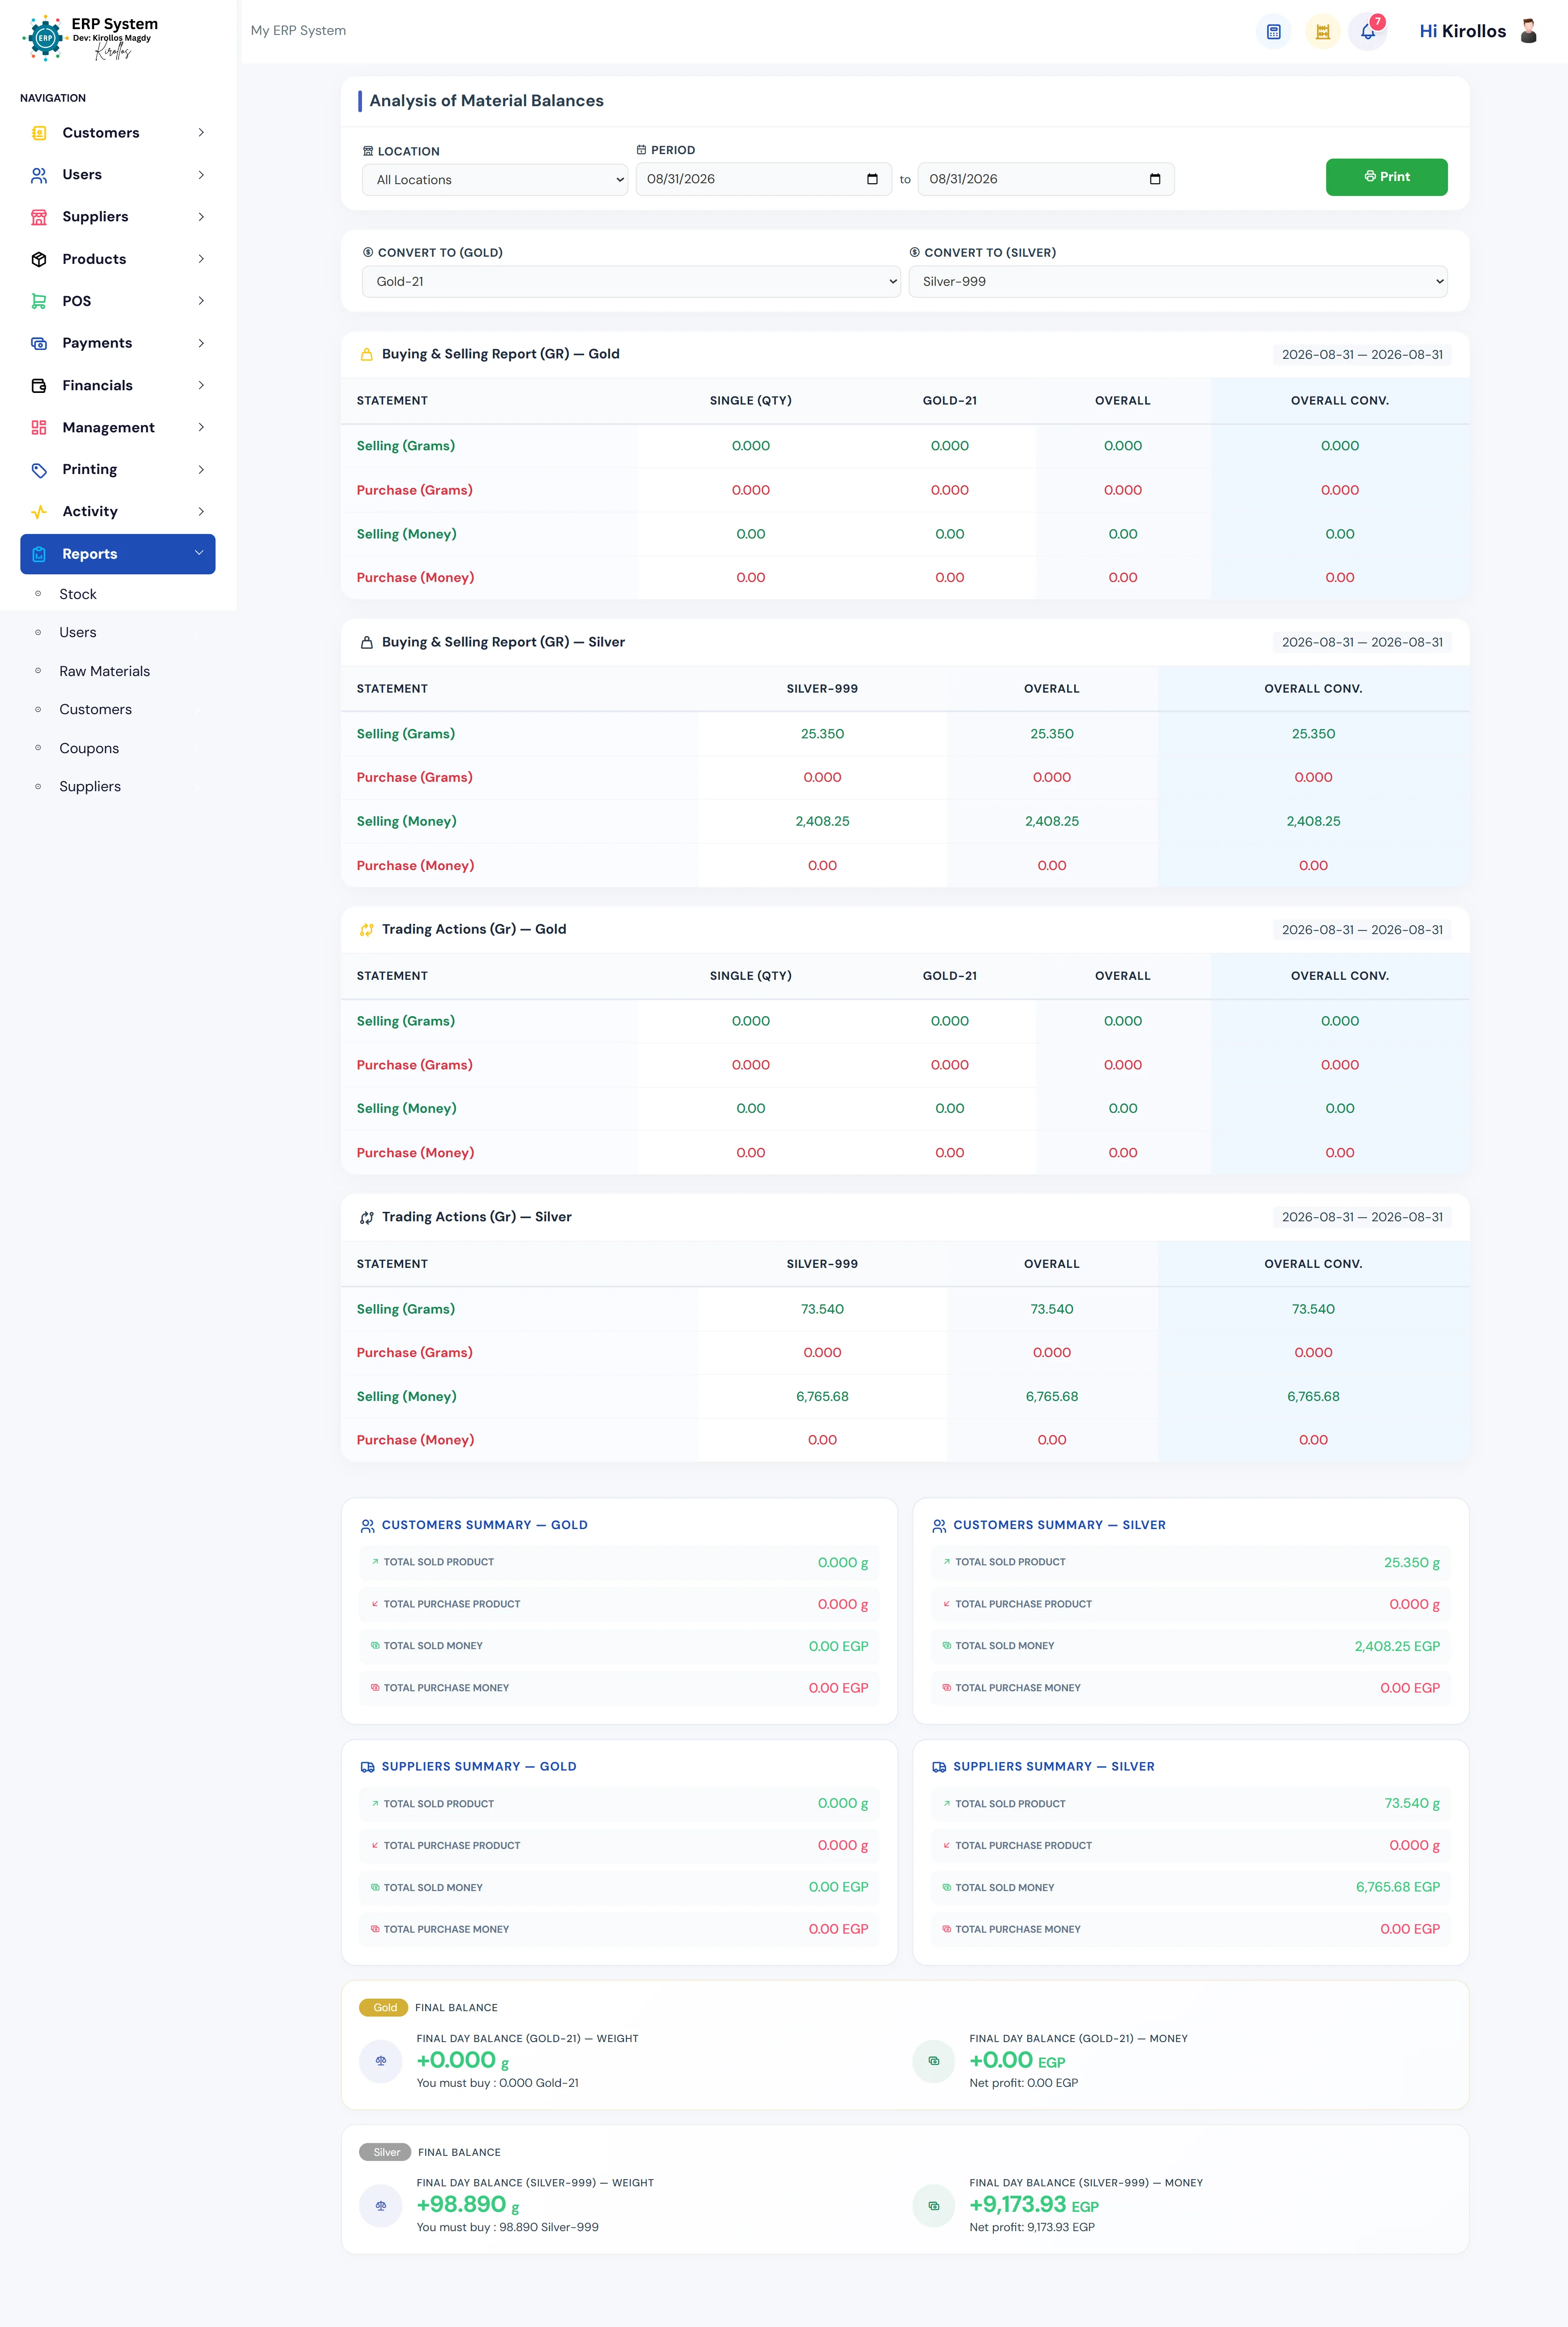Open calendar picker for period end date
The height and width of the screenshot is (2327, 1568).
[x=1155, y=179]
